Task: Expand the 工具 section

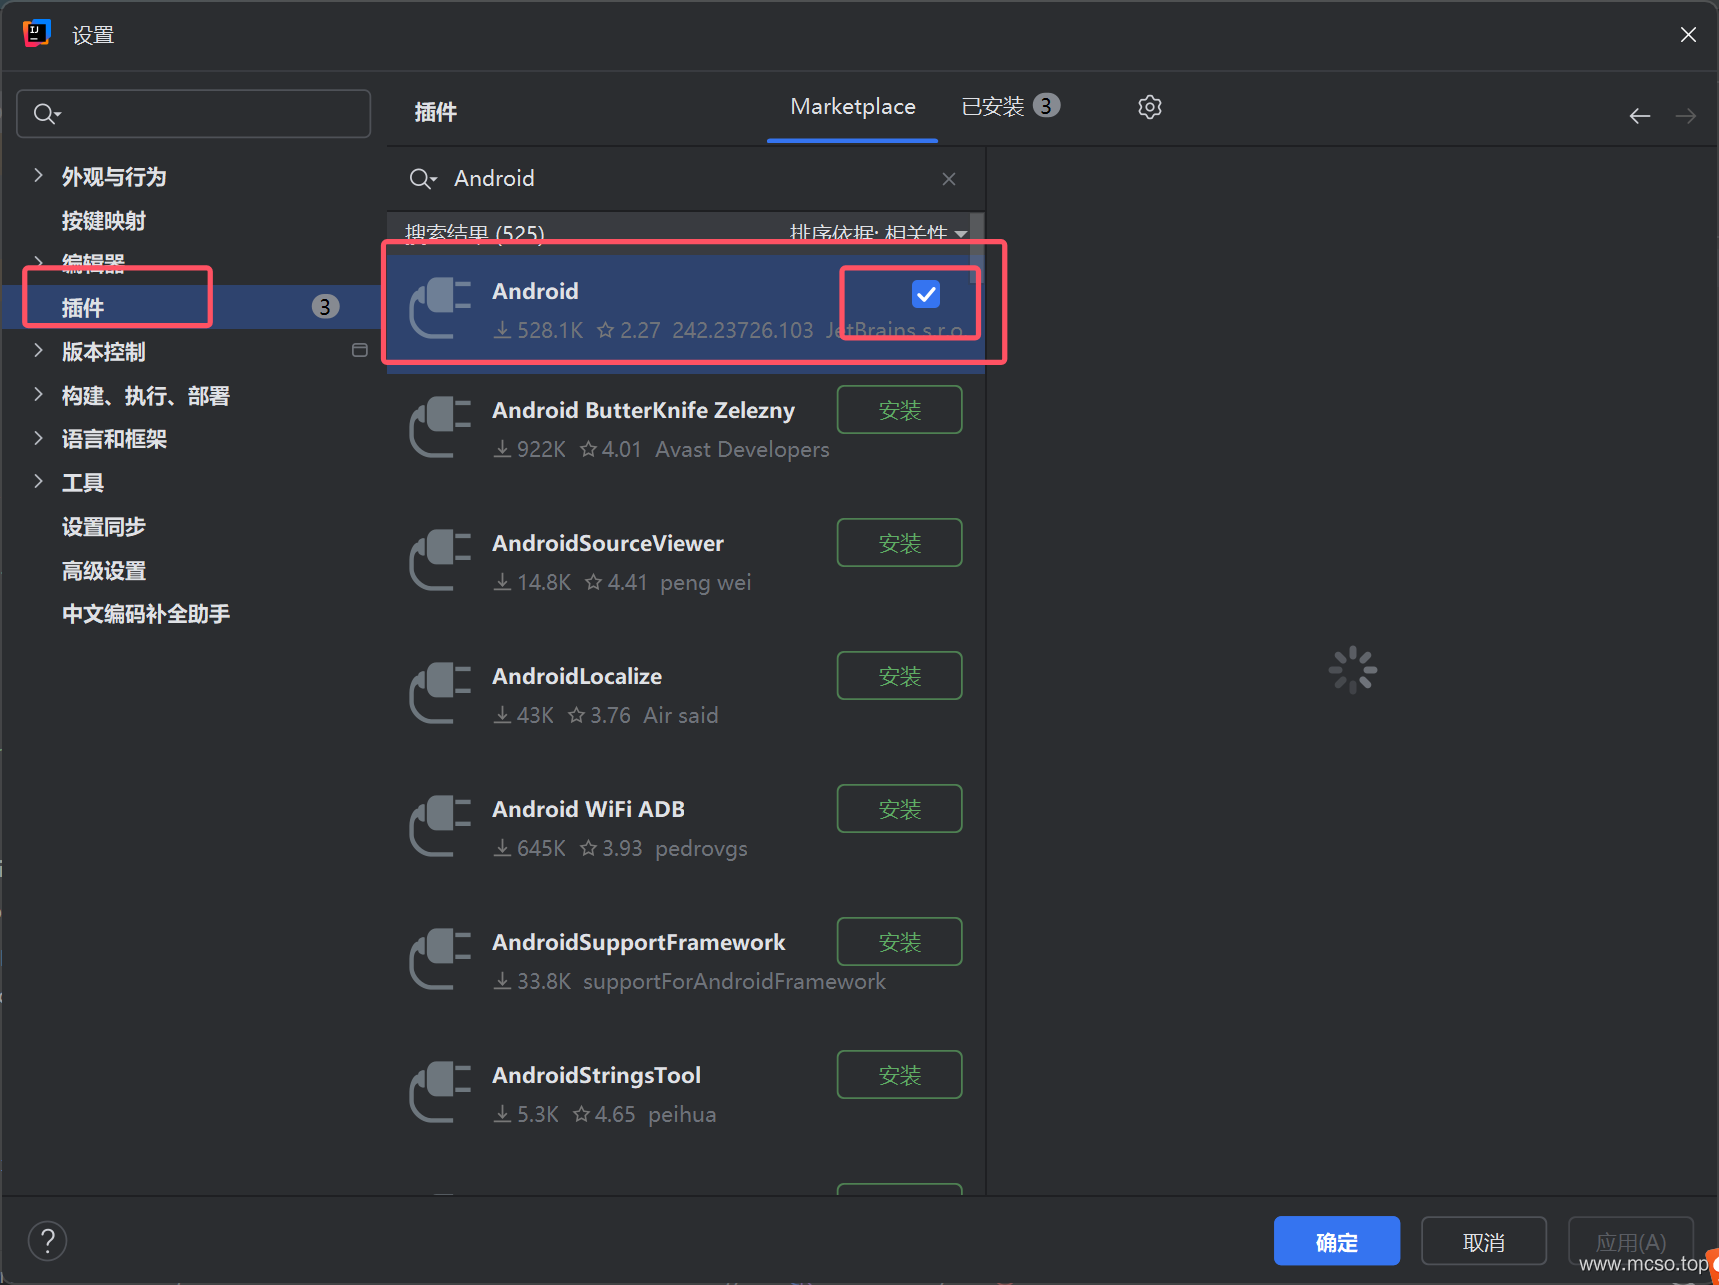Action: 38,481
